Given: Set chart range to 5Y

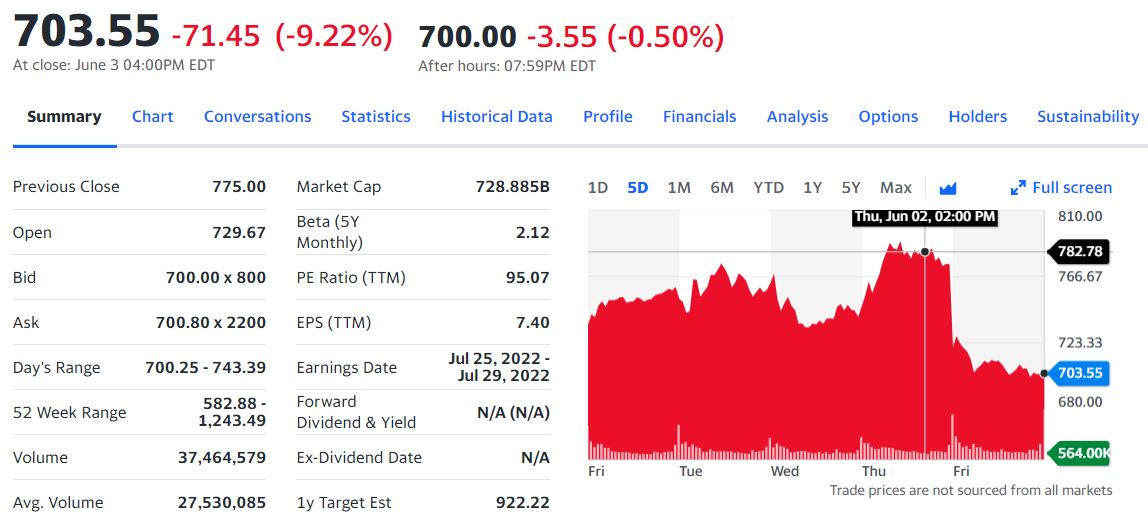Looking at the screenshot, I should click(x=850, y=188).
